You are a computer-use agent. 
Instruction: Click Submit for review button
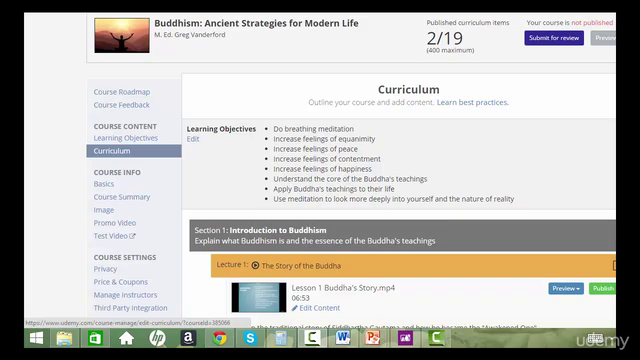tap(554, 38)
